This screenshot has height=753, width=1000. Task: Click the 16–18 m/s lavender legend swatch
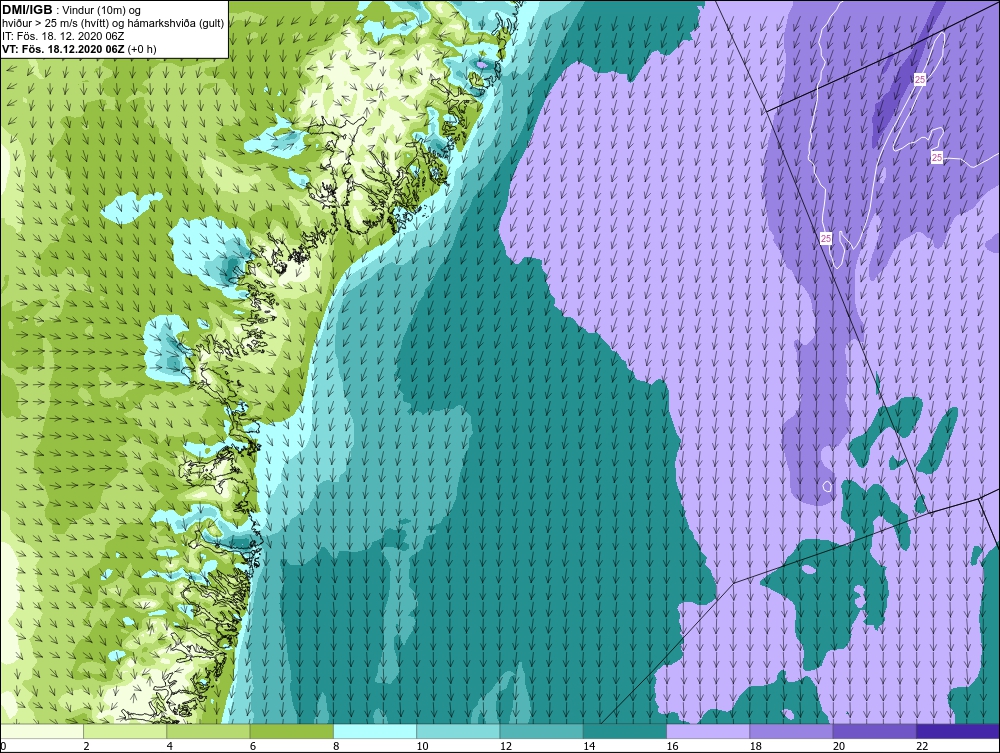click(x=708, y=731)
